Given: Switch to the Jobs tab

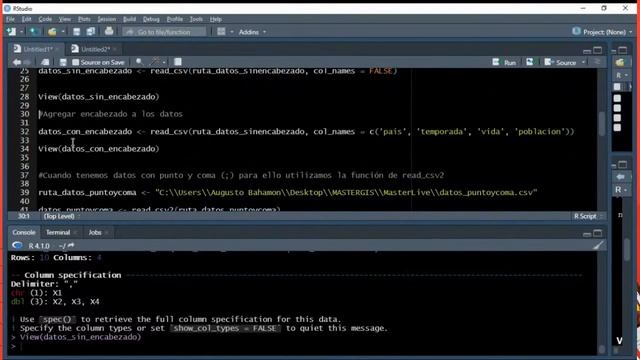Looking at the screenshot, I should pos(95,232).
